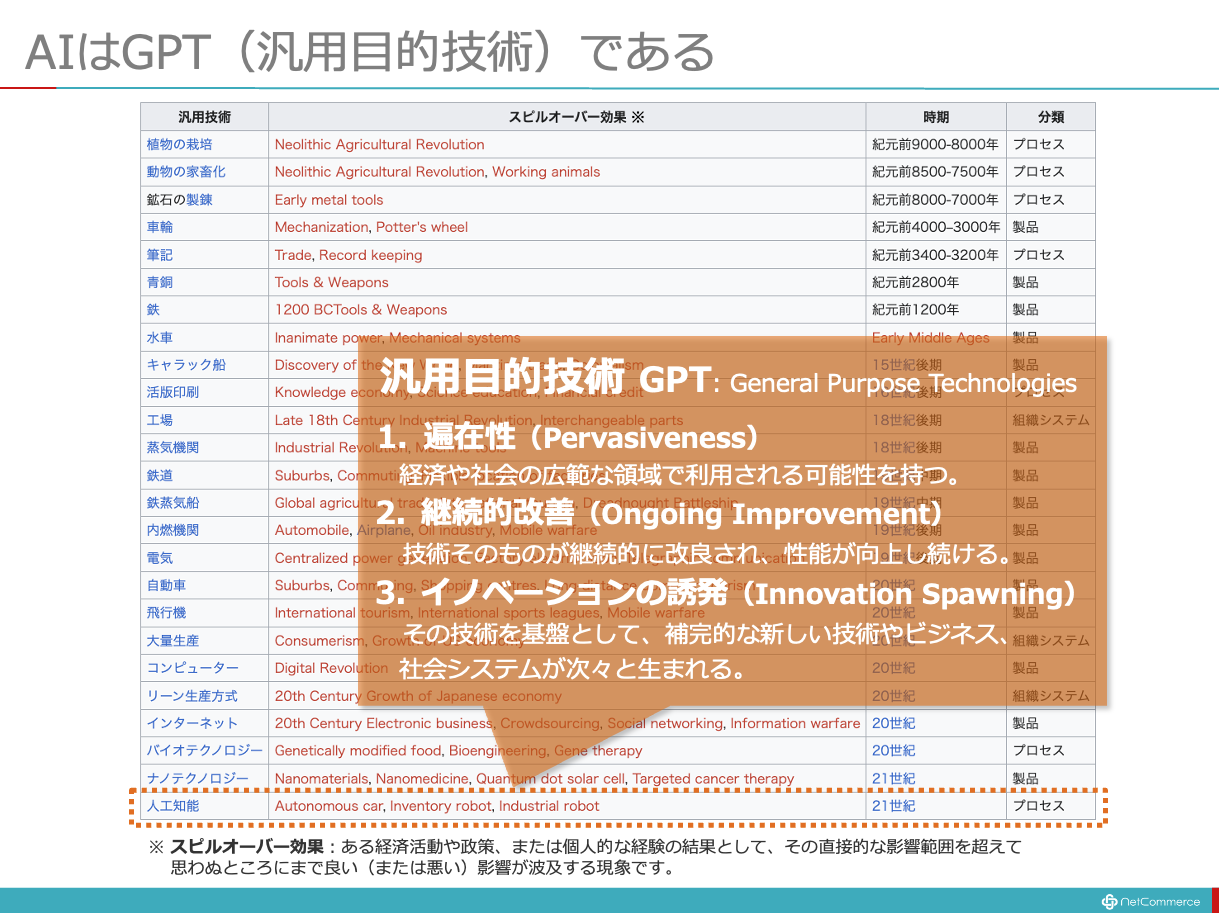Open the Information warfare link

(795, 723)
